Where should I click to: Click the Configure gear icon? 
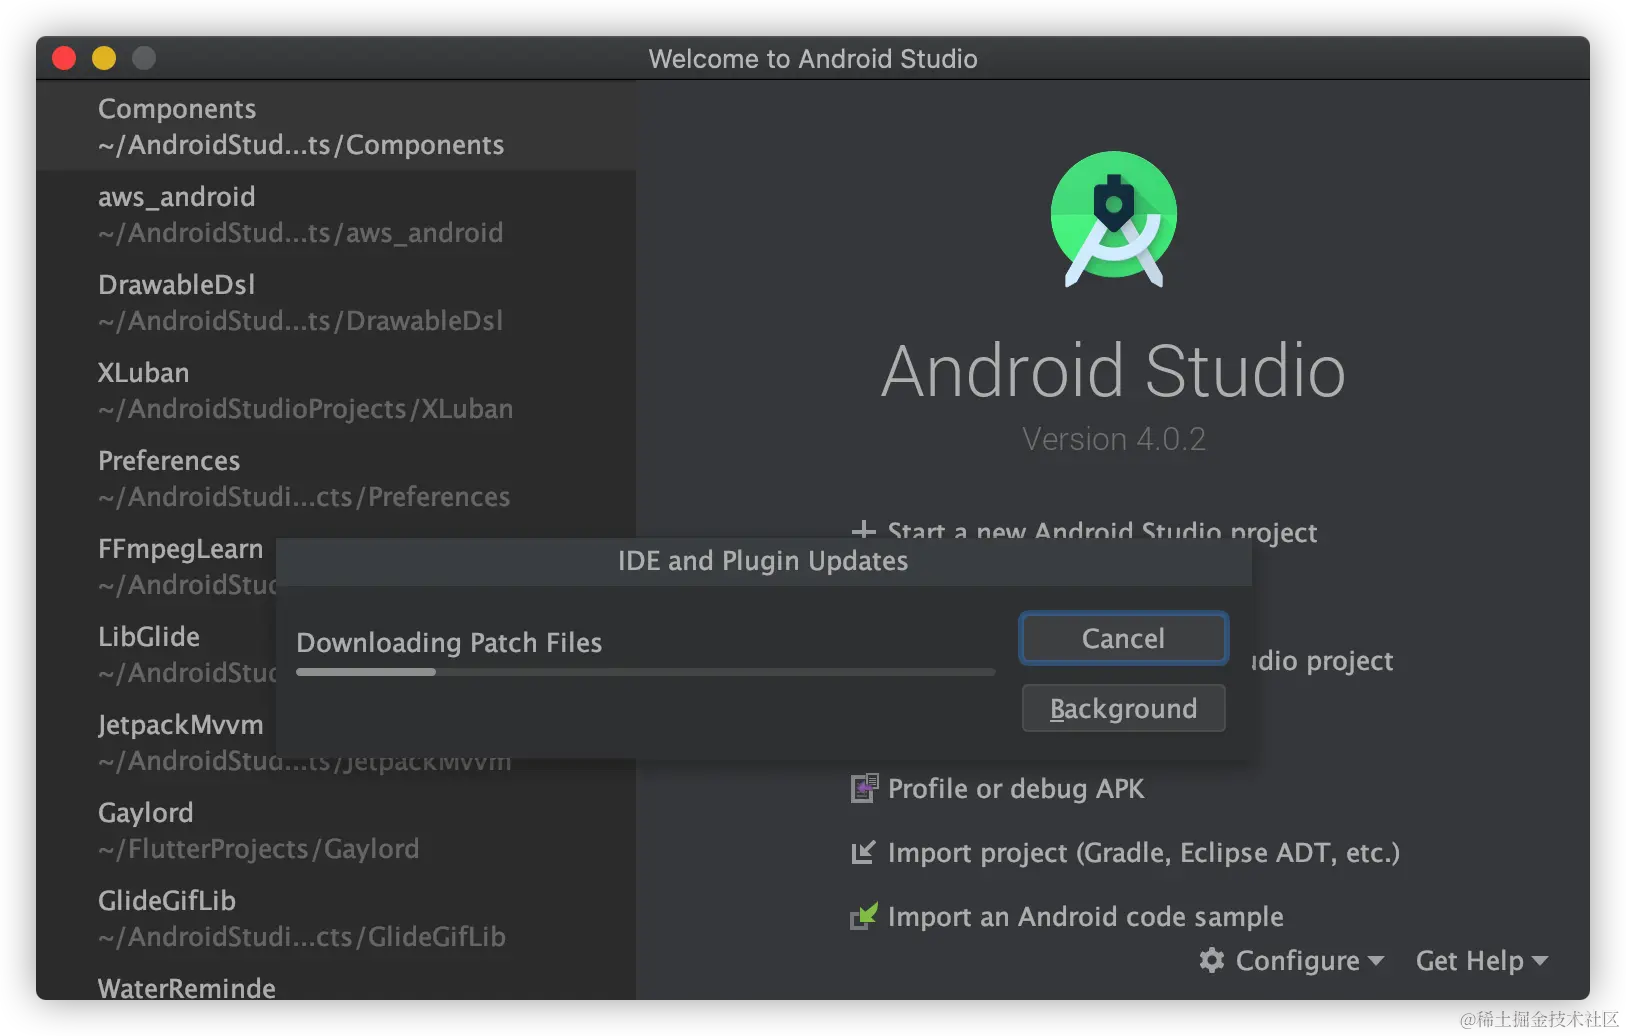(x=1212, y=960)
